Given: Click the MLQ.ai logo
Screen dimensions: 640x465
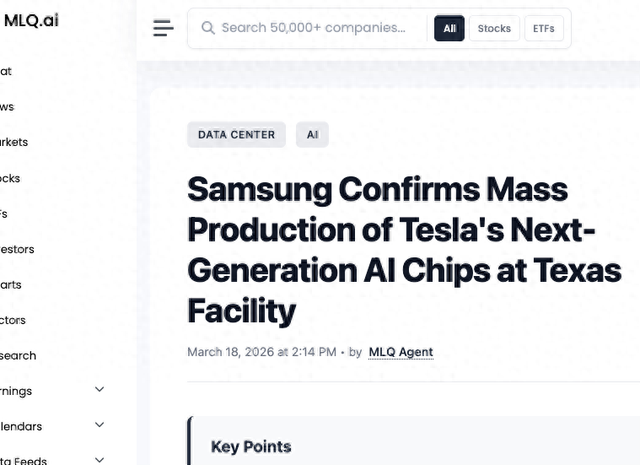Looking at the screenshot, I should click(x=30, y=20).
